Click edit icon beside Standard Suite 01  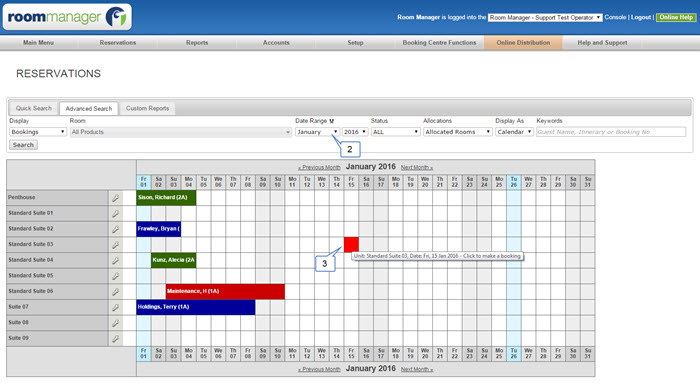(115, 213)
